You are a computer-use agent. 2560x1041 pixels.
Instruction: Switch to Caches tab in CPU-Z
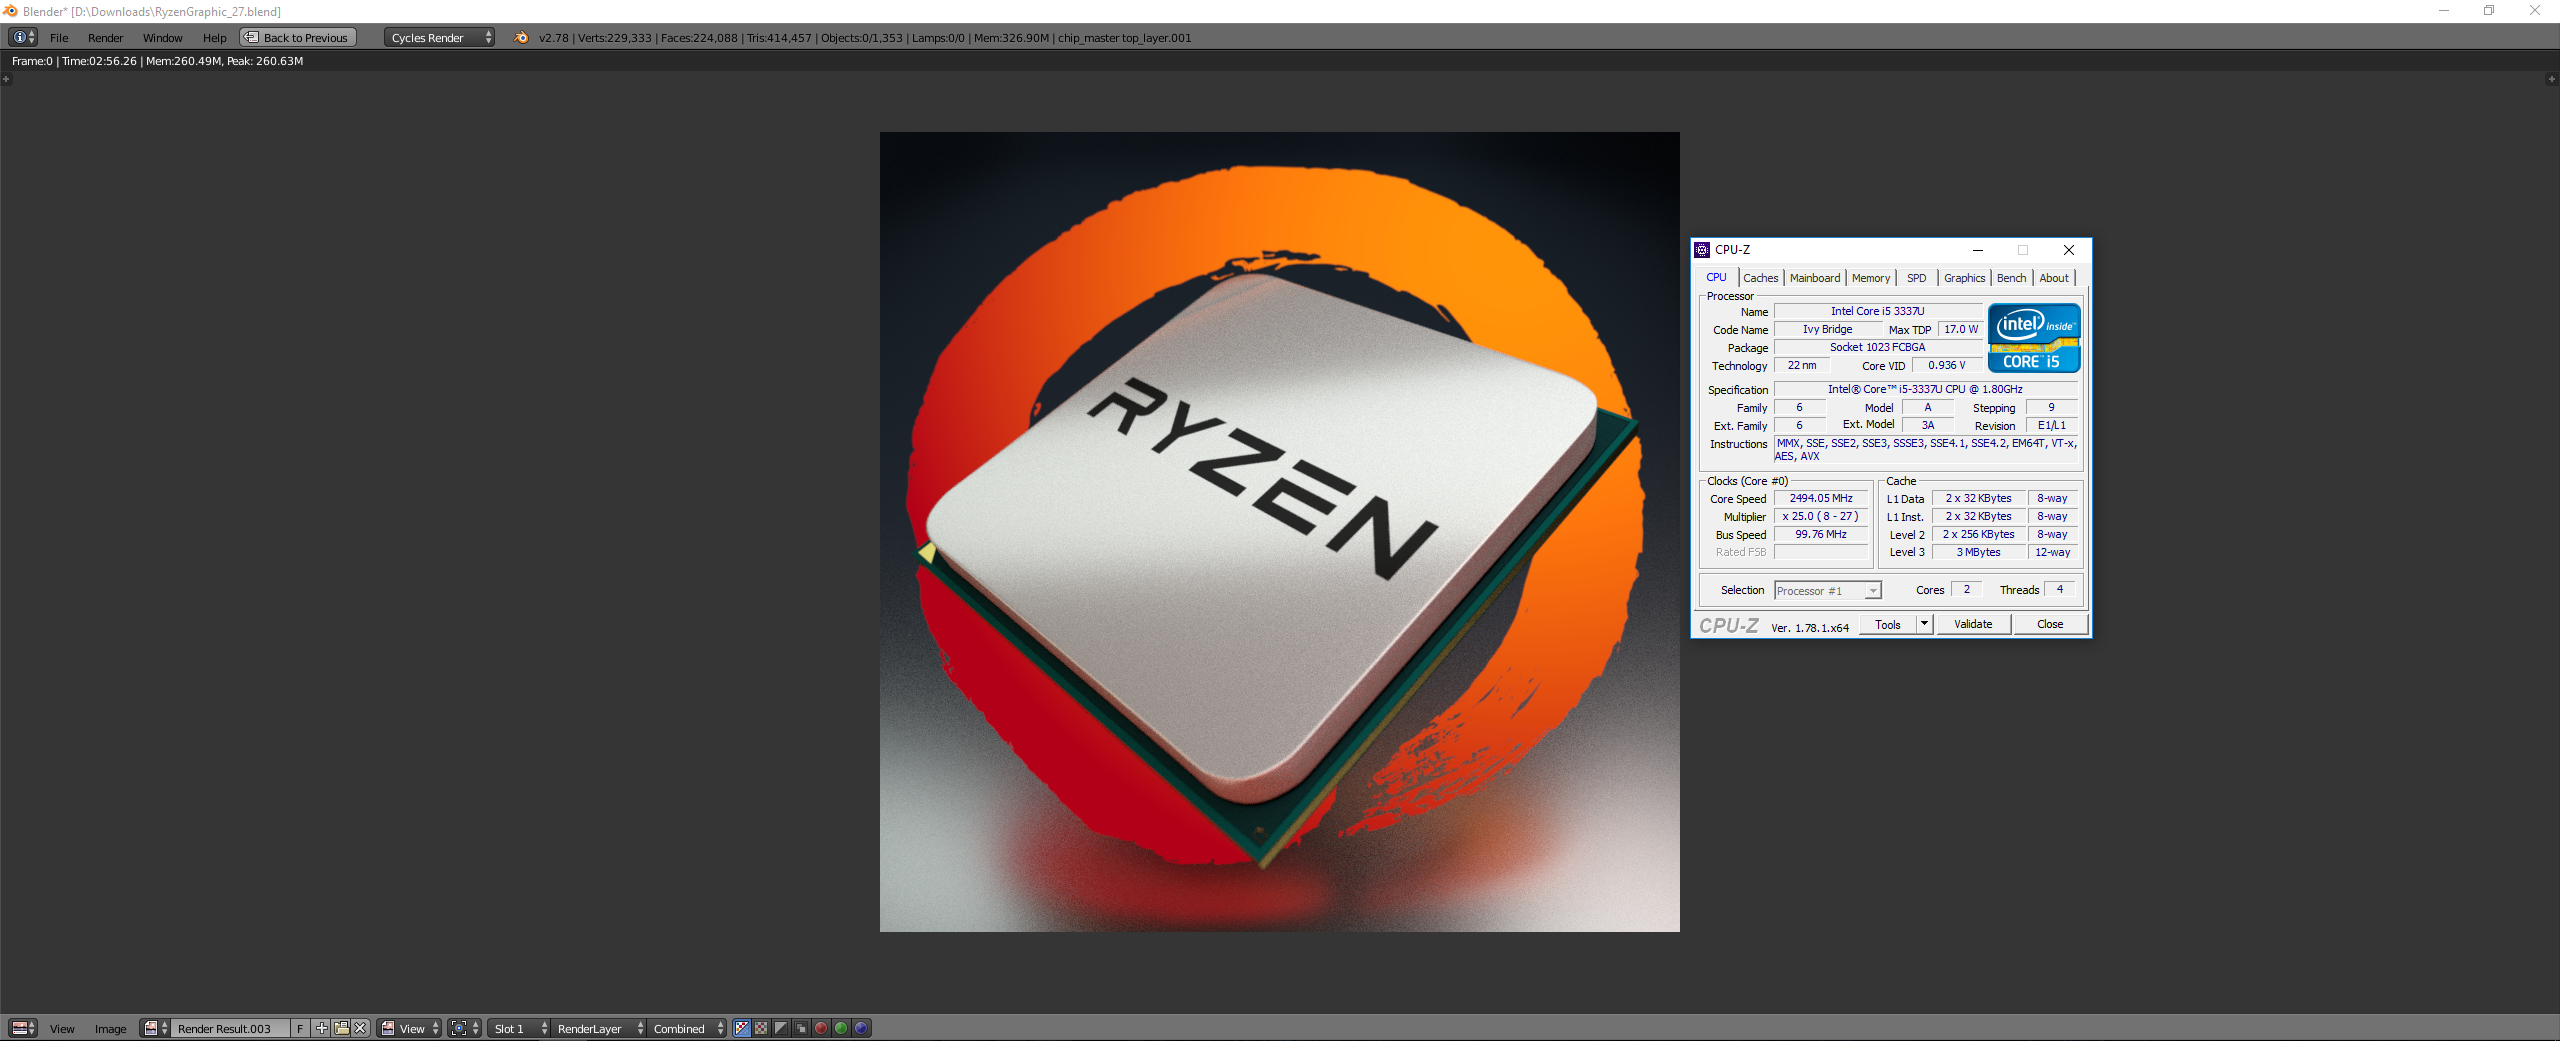(1760, 278)
